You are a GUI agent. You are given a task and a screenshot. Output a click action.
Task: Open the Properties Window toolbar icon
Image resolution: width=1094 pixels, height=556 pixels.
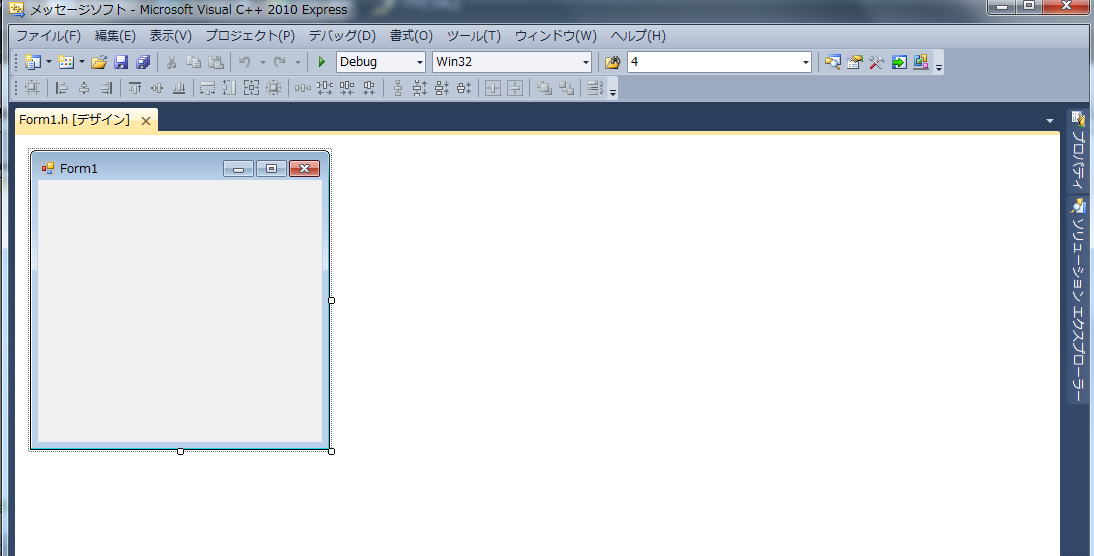point(855,62)
